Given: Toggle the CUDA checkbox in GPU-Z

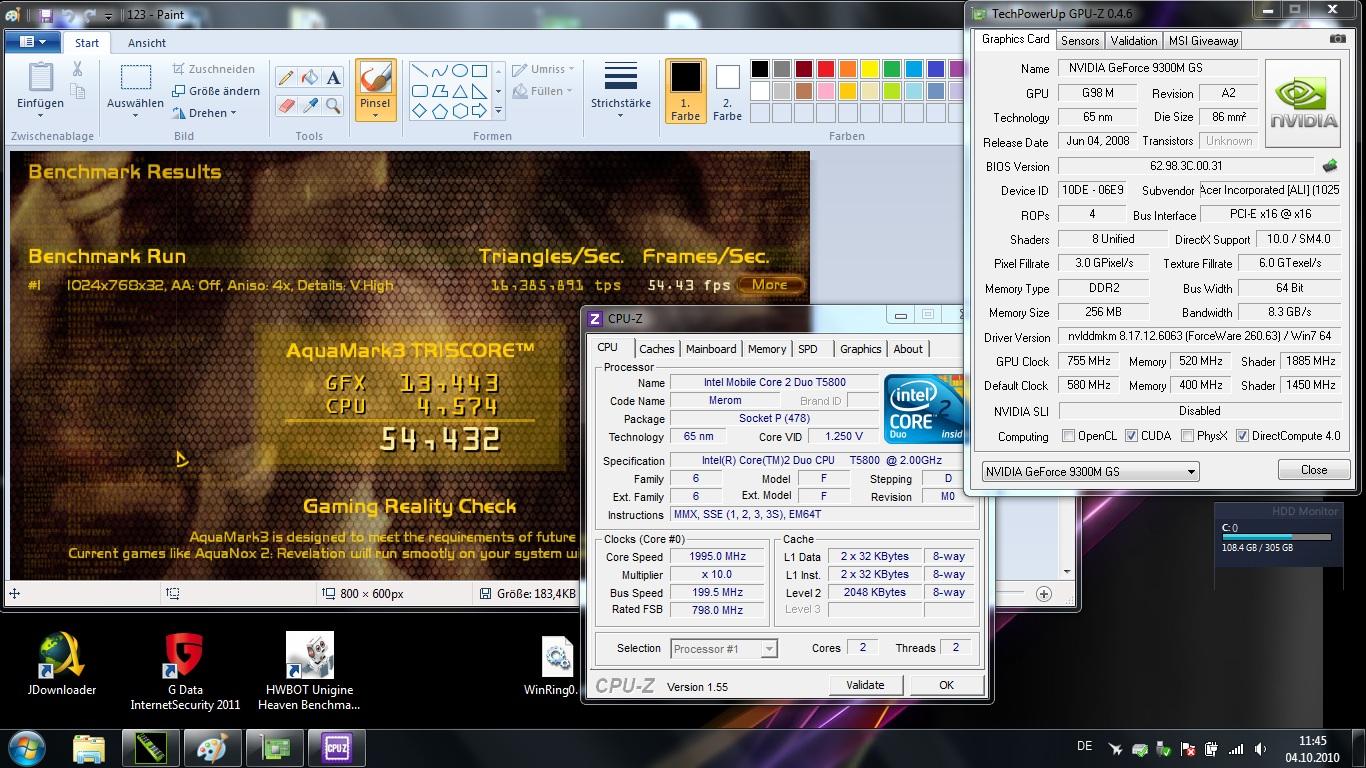Looking at the screenshot, I should [1131, 436].
